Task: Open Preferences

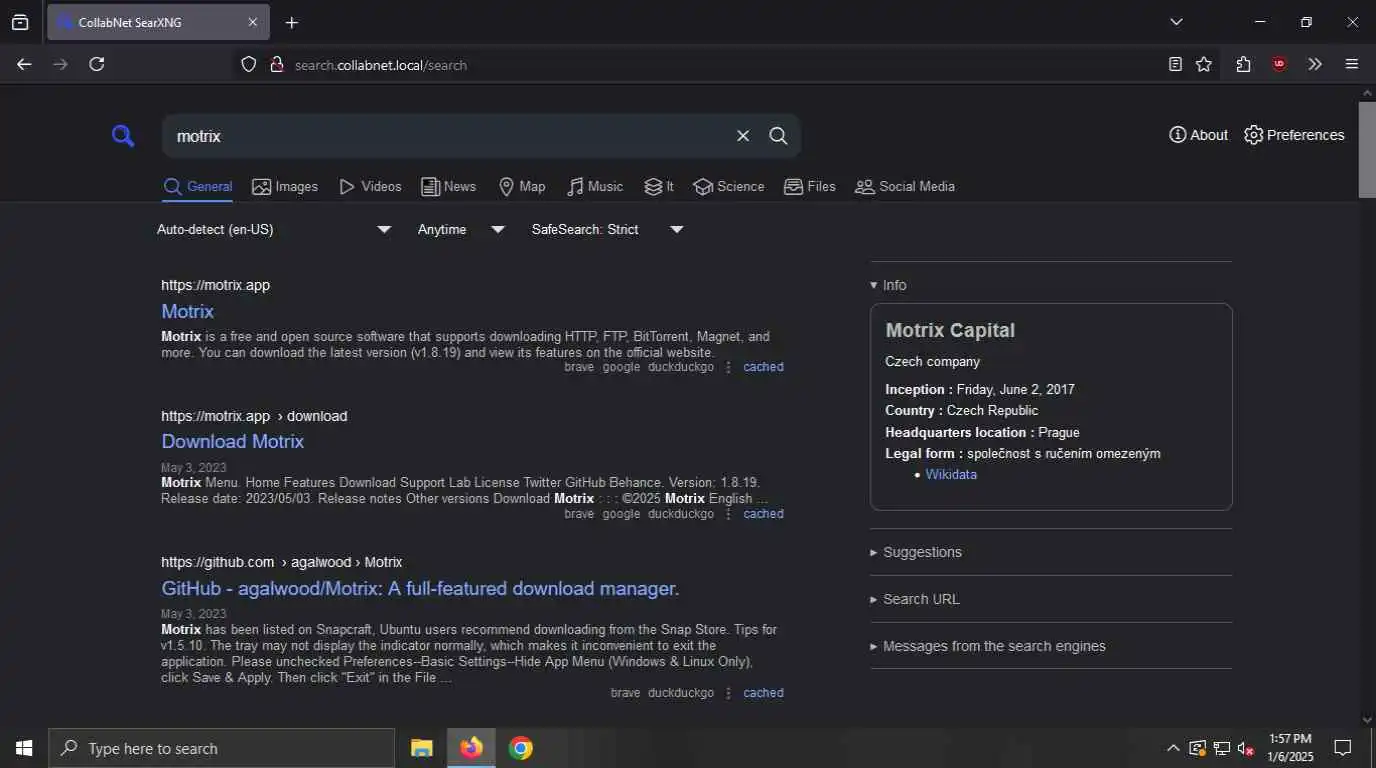Action: point(1294,135)
